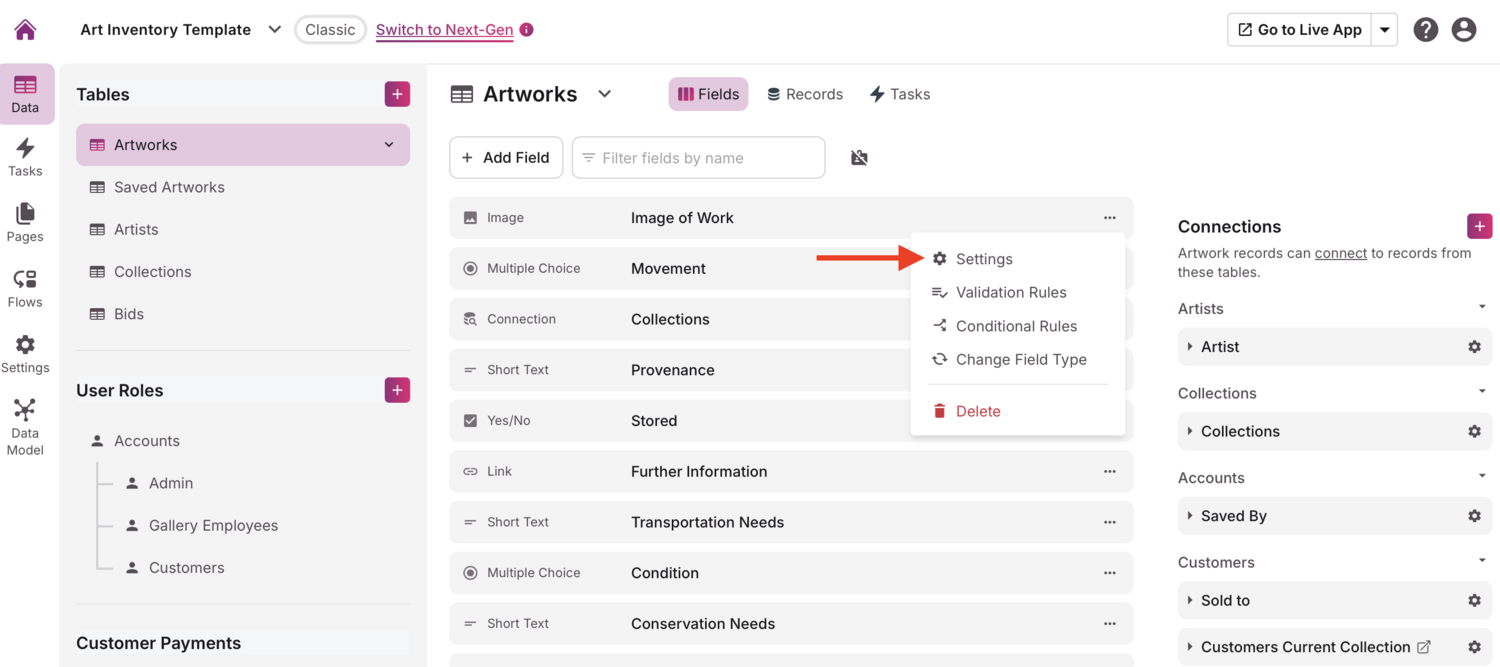Click the Switch to Next-Gen link

coord(444,30)
